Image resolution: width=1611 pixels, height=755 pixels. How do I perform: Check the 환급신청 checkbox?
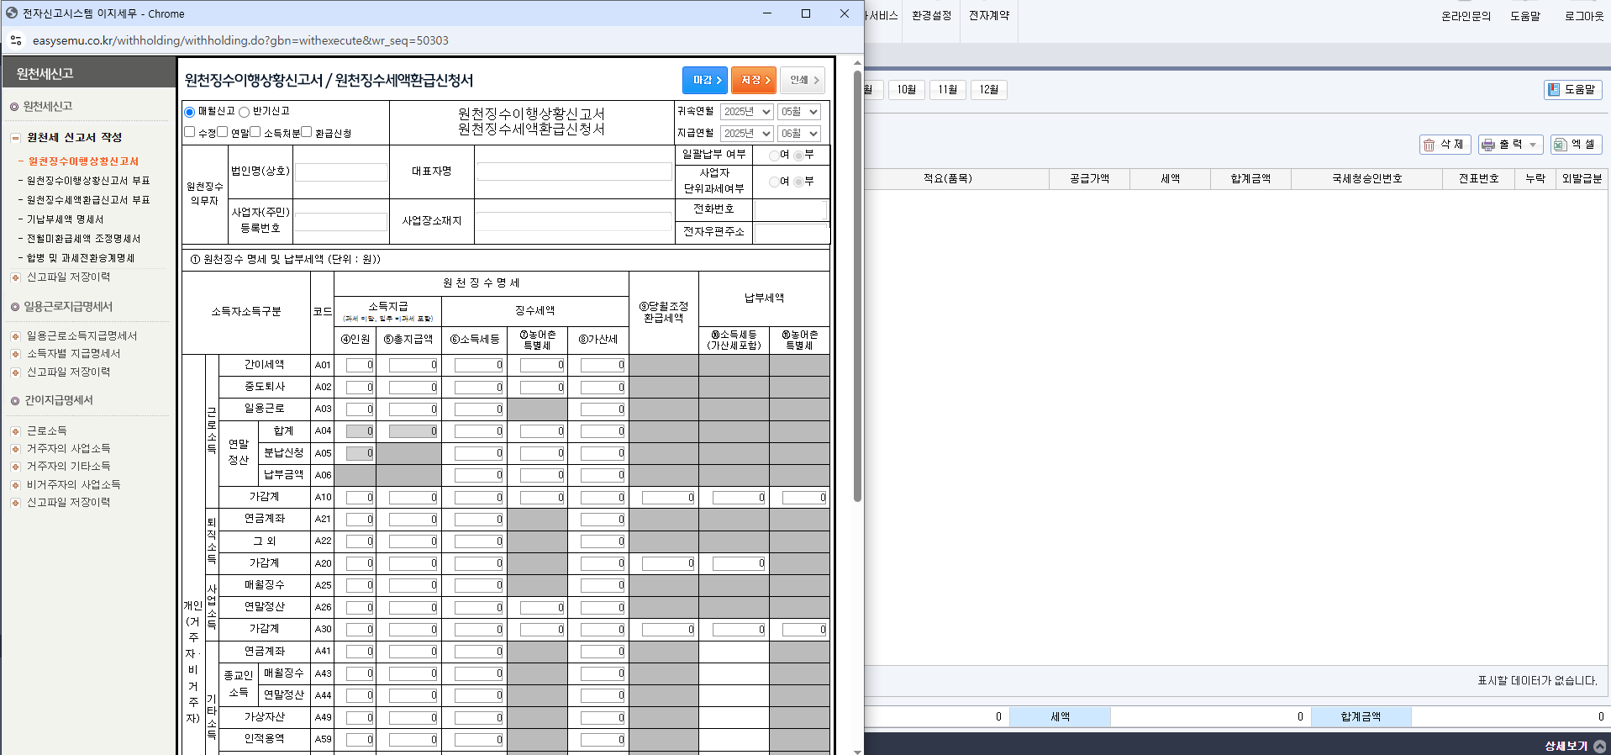click(307, 132)
